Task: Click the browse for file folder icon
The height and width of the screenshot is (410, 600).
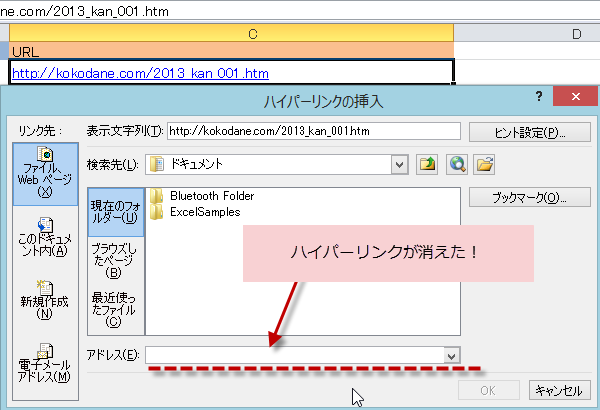Action: tap(484, 165)
